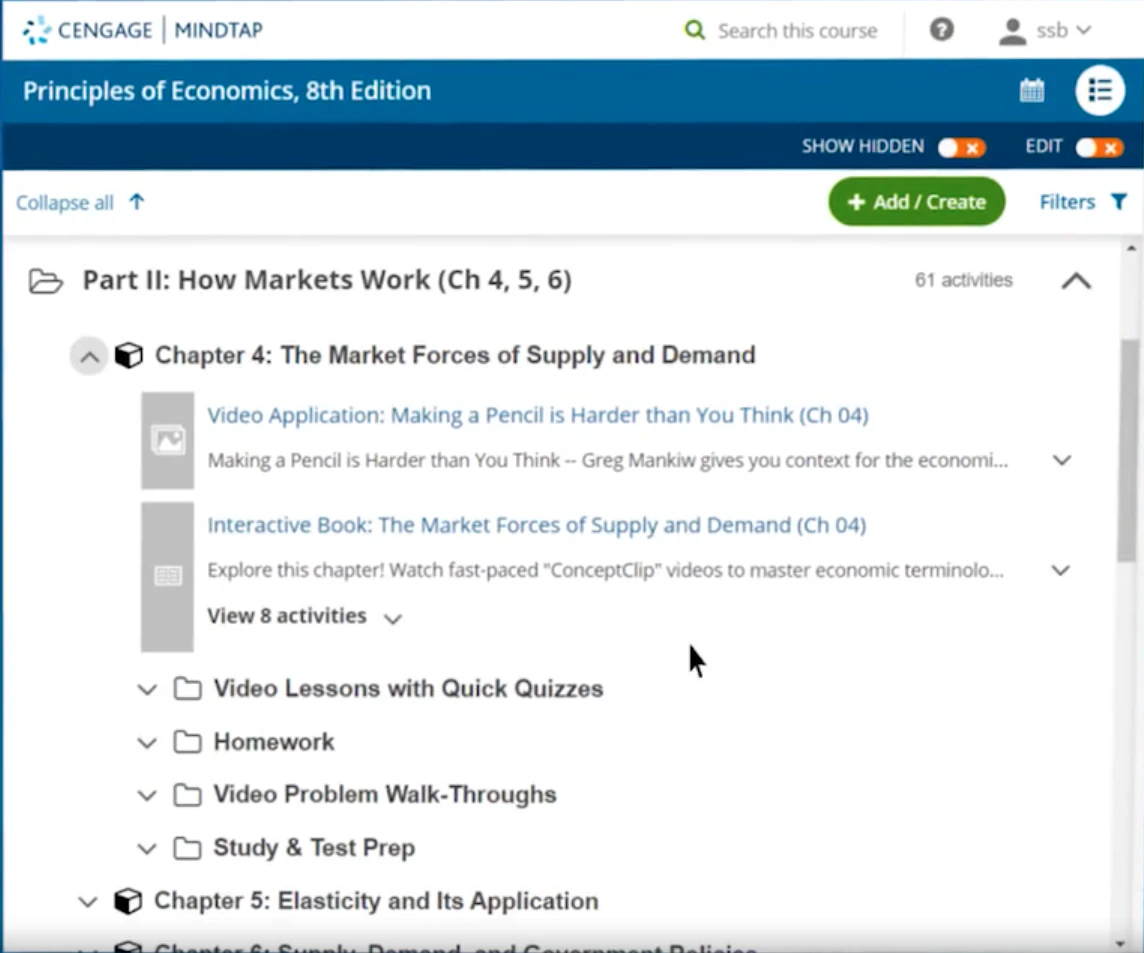Open the Cengage MindTap home logo
The height and width of the screenshot is (953, 1144).
(x=140, y=30)
